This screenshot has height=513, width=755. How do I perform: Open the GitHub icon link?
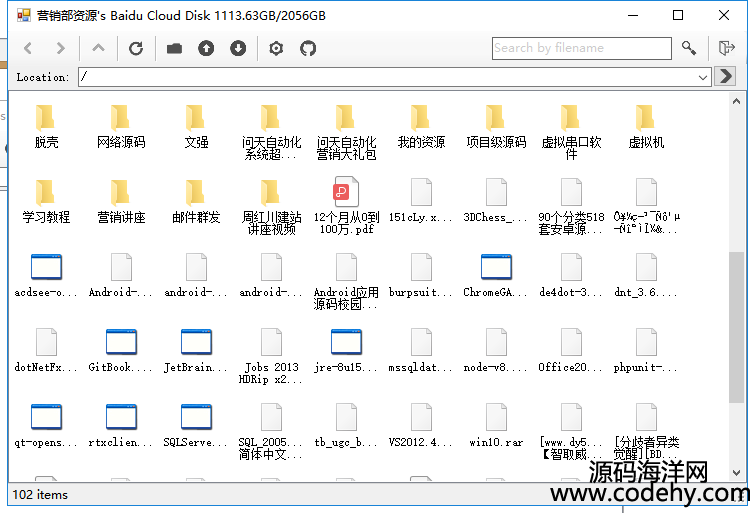pyautogui.click(x=308, y=48)
